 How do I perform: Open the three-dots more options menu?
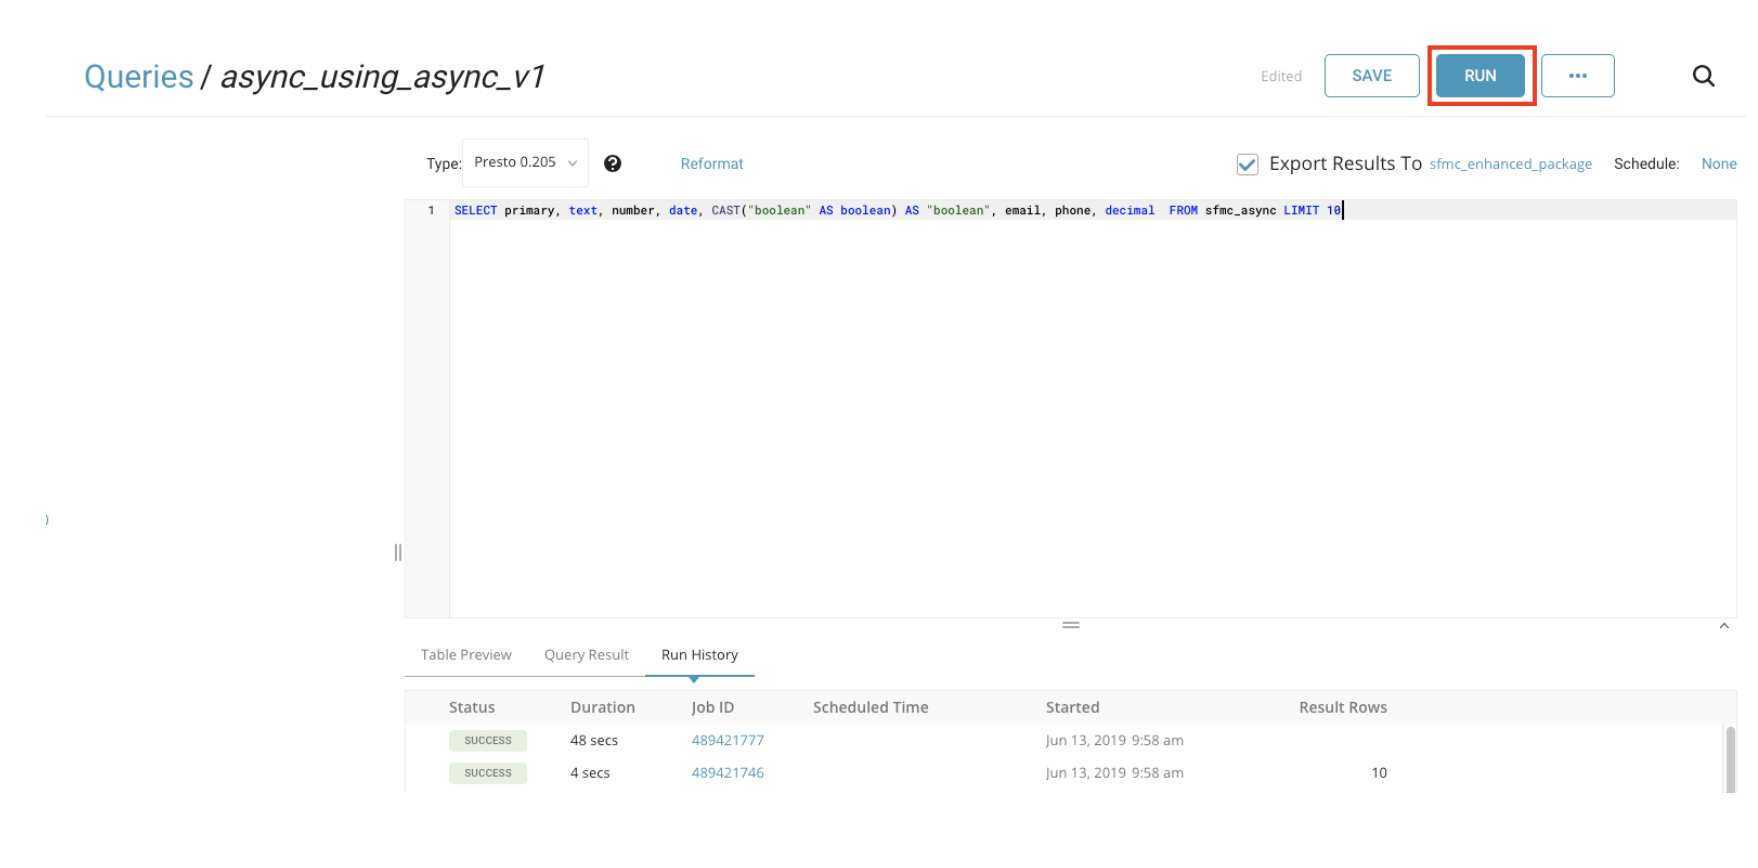click(x=1577, y=76)
